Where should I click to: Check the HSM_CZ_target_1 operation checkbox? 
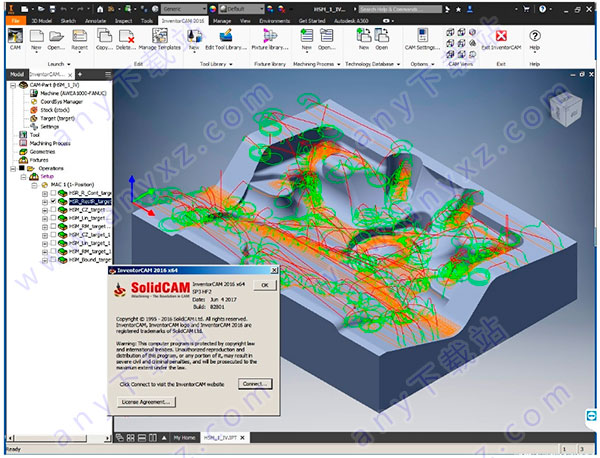(54, 235)
